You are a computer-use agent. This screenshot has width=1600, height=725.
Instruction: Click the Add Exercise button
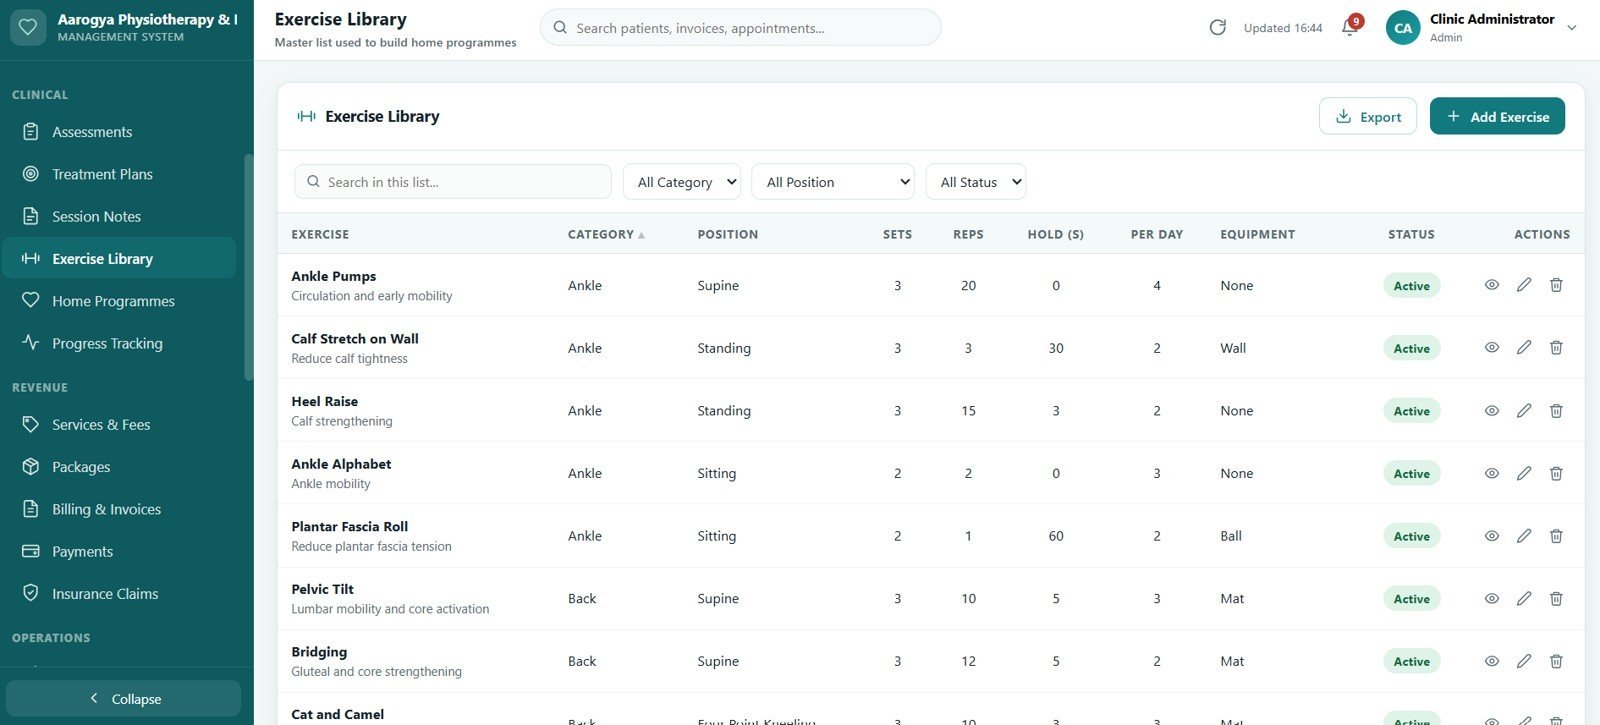(x=1497, y=116)
